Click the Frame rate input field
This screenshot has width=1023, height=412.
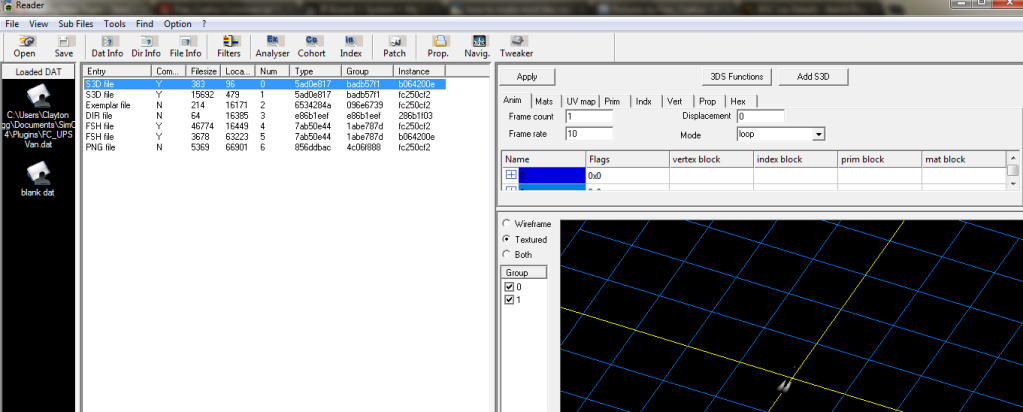[589, 134]
